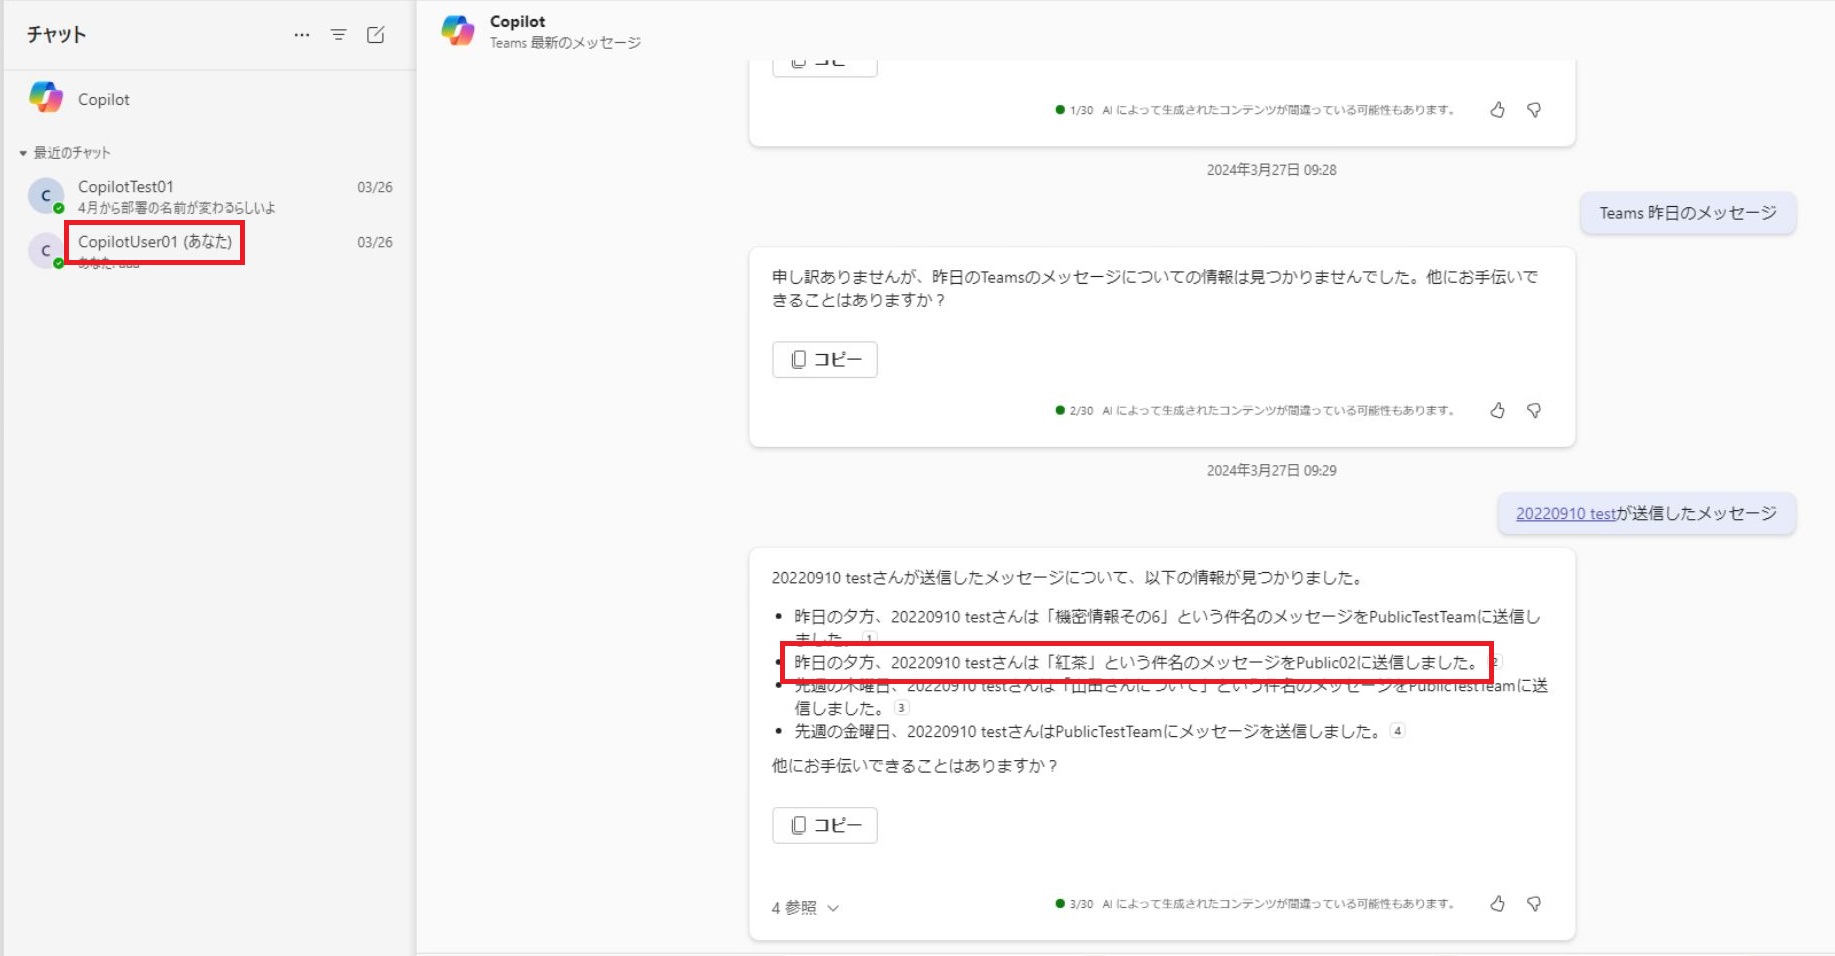The width and height of the screenshot is (1835, 956).
Task: Click the チャット heading
Action: tap(56, 35)
